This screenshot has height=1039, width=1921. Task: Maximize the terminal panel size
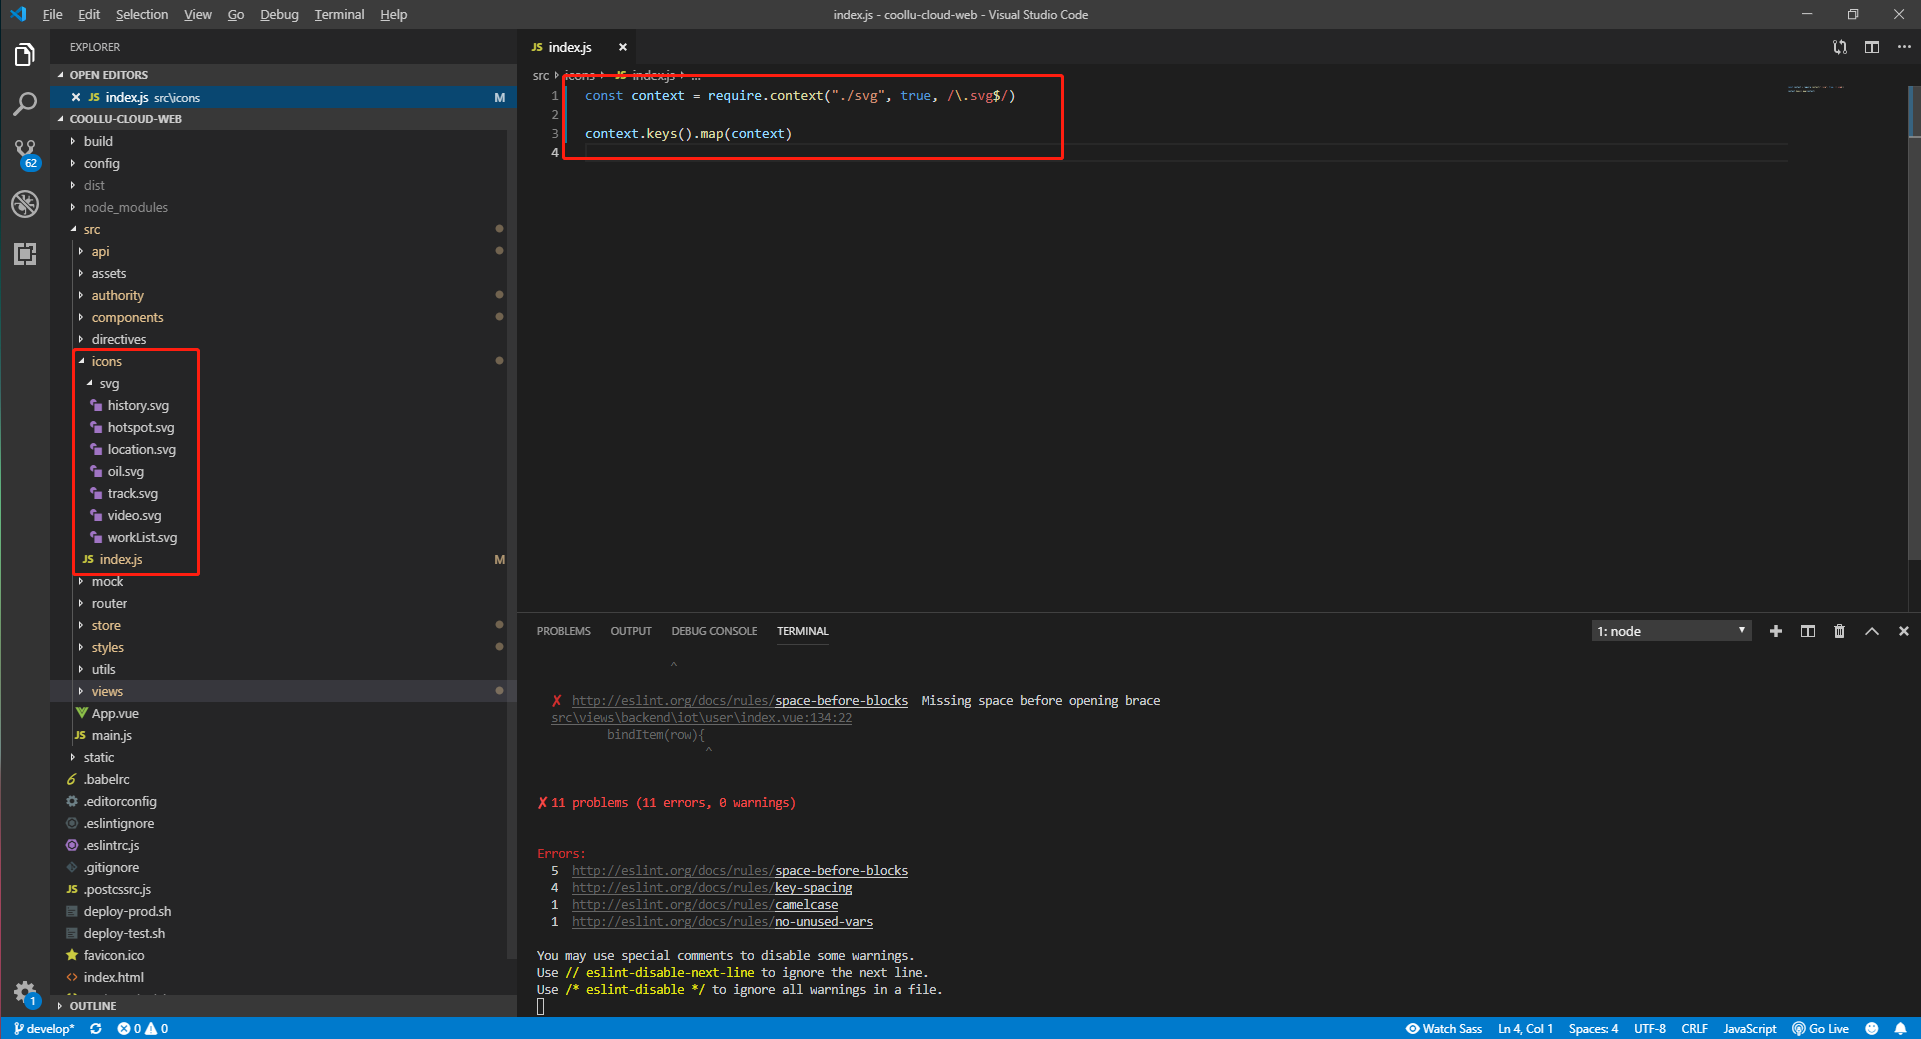pos(1871,631)
